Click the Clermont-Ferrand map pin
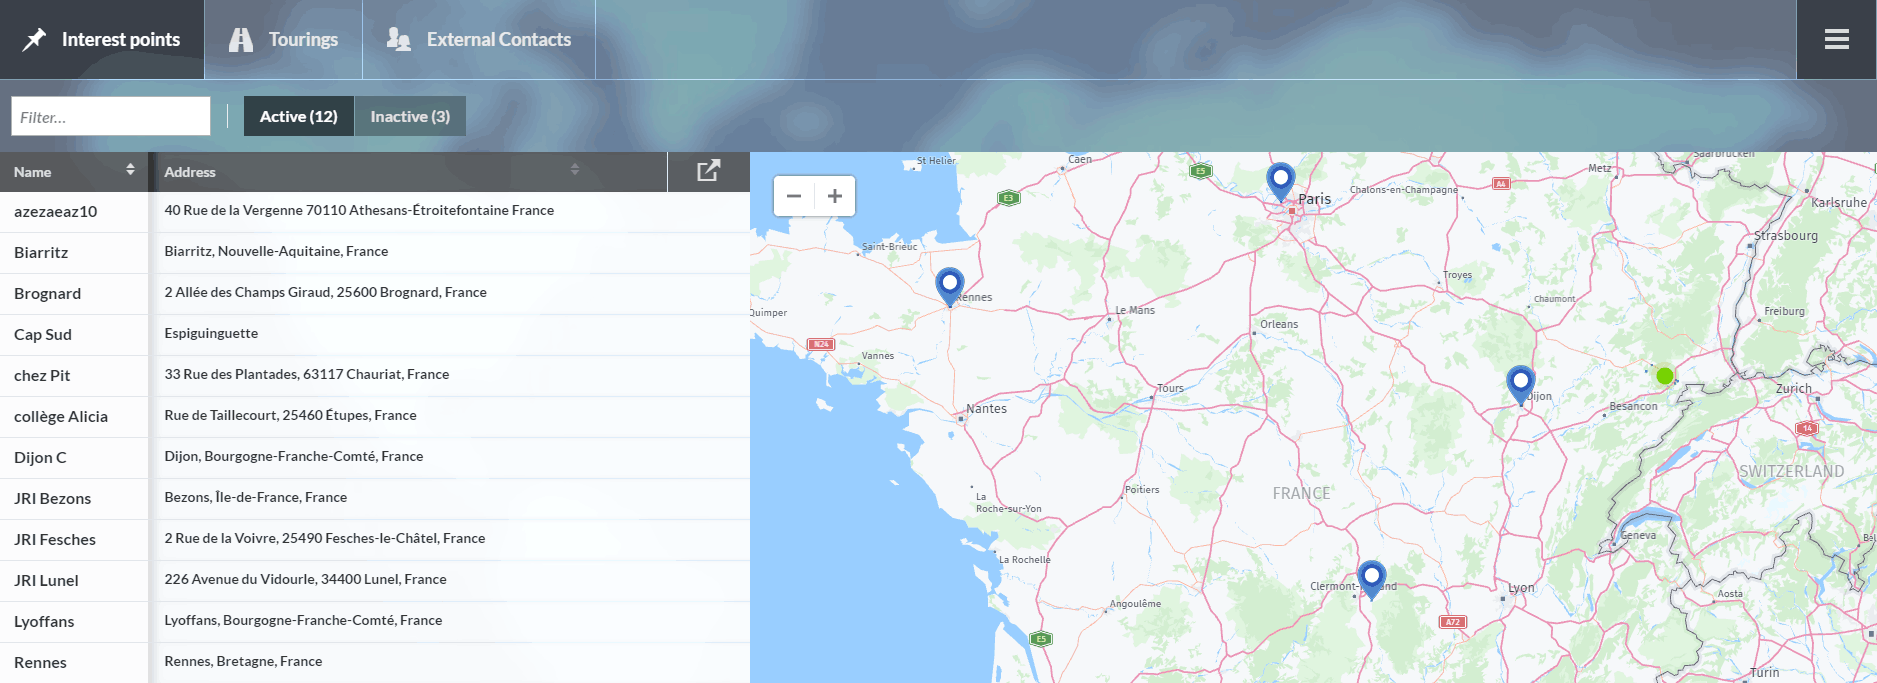 coord(1371,578)
